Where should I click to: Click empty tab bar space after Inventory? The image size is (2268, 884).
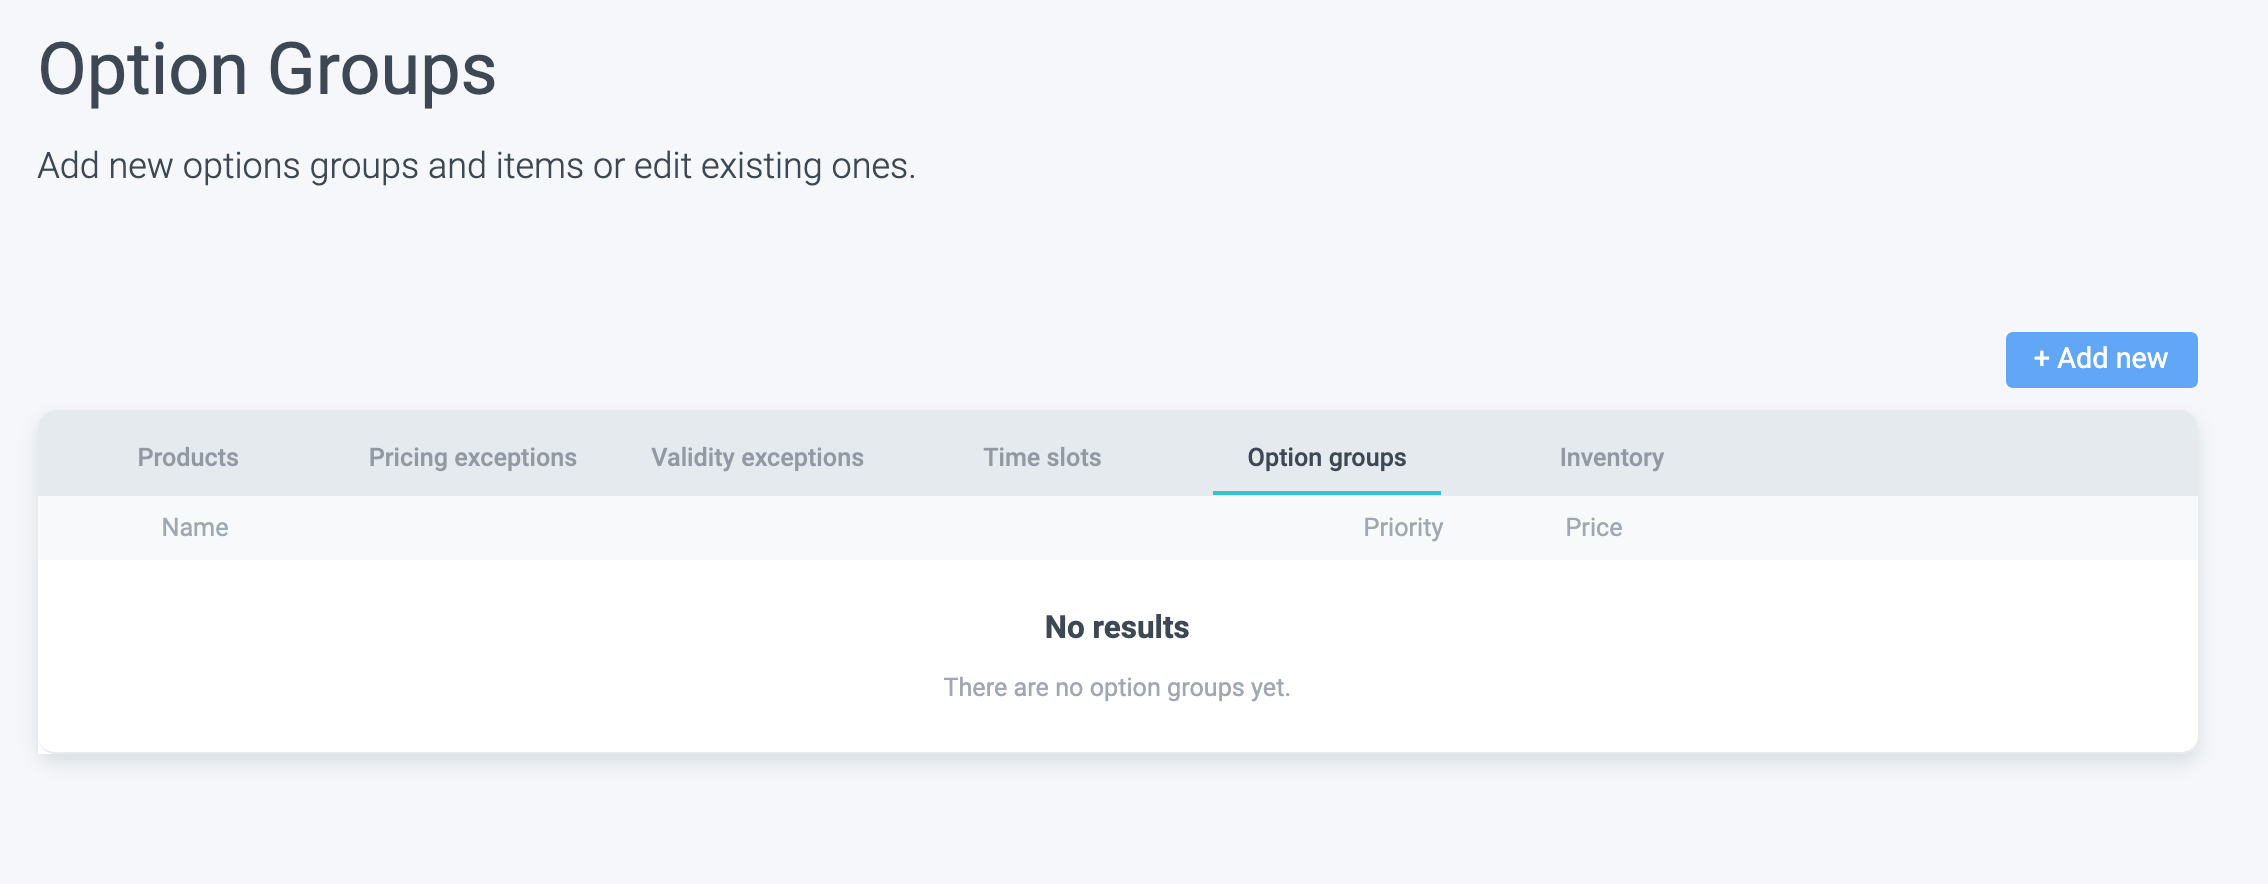(x=1930, y=457)
